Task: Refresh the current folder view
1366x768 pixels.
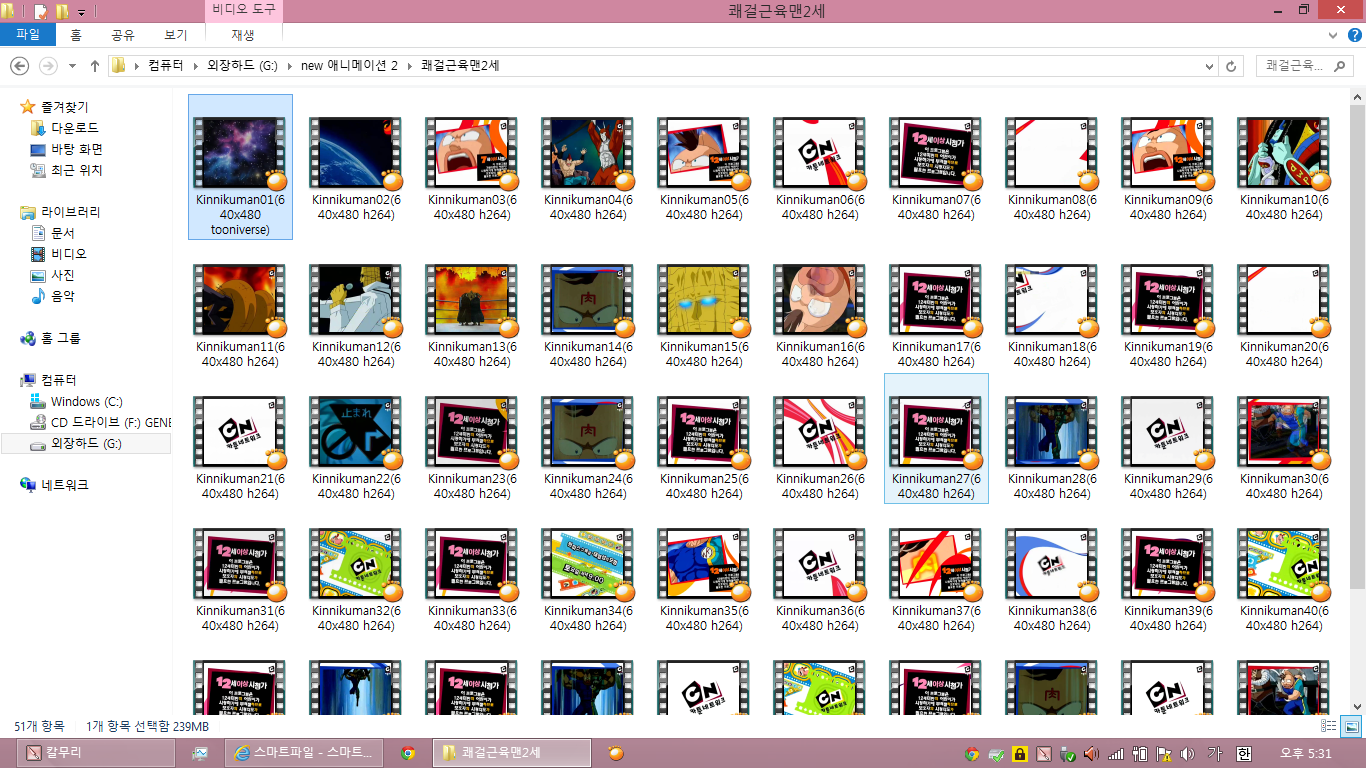Action: [x=1232, y=66]
